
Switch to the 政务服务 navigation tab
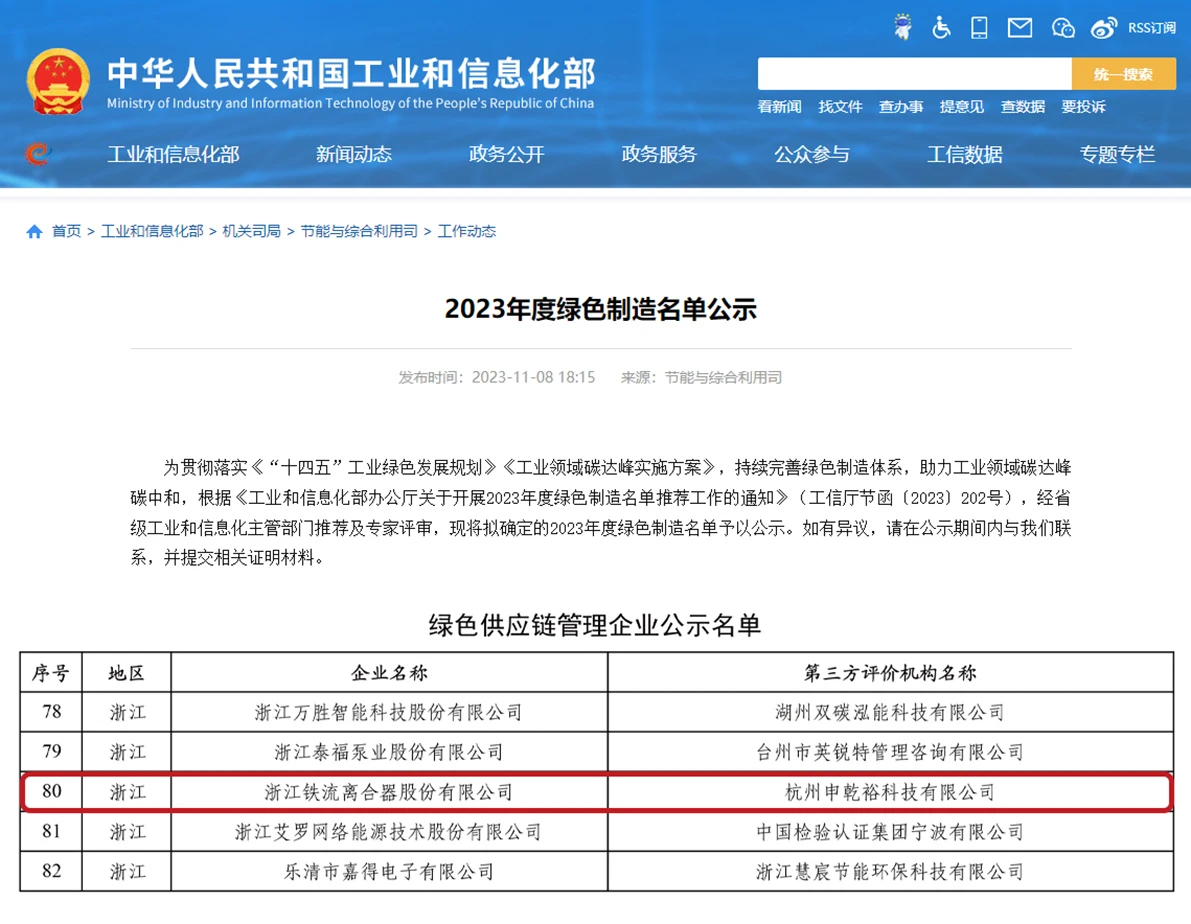(659, 154)
